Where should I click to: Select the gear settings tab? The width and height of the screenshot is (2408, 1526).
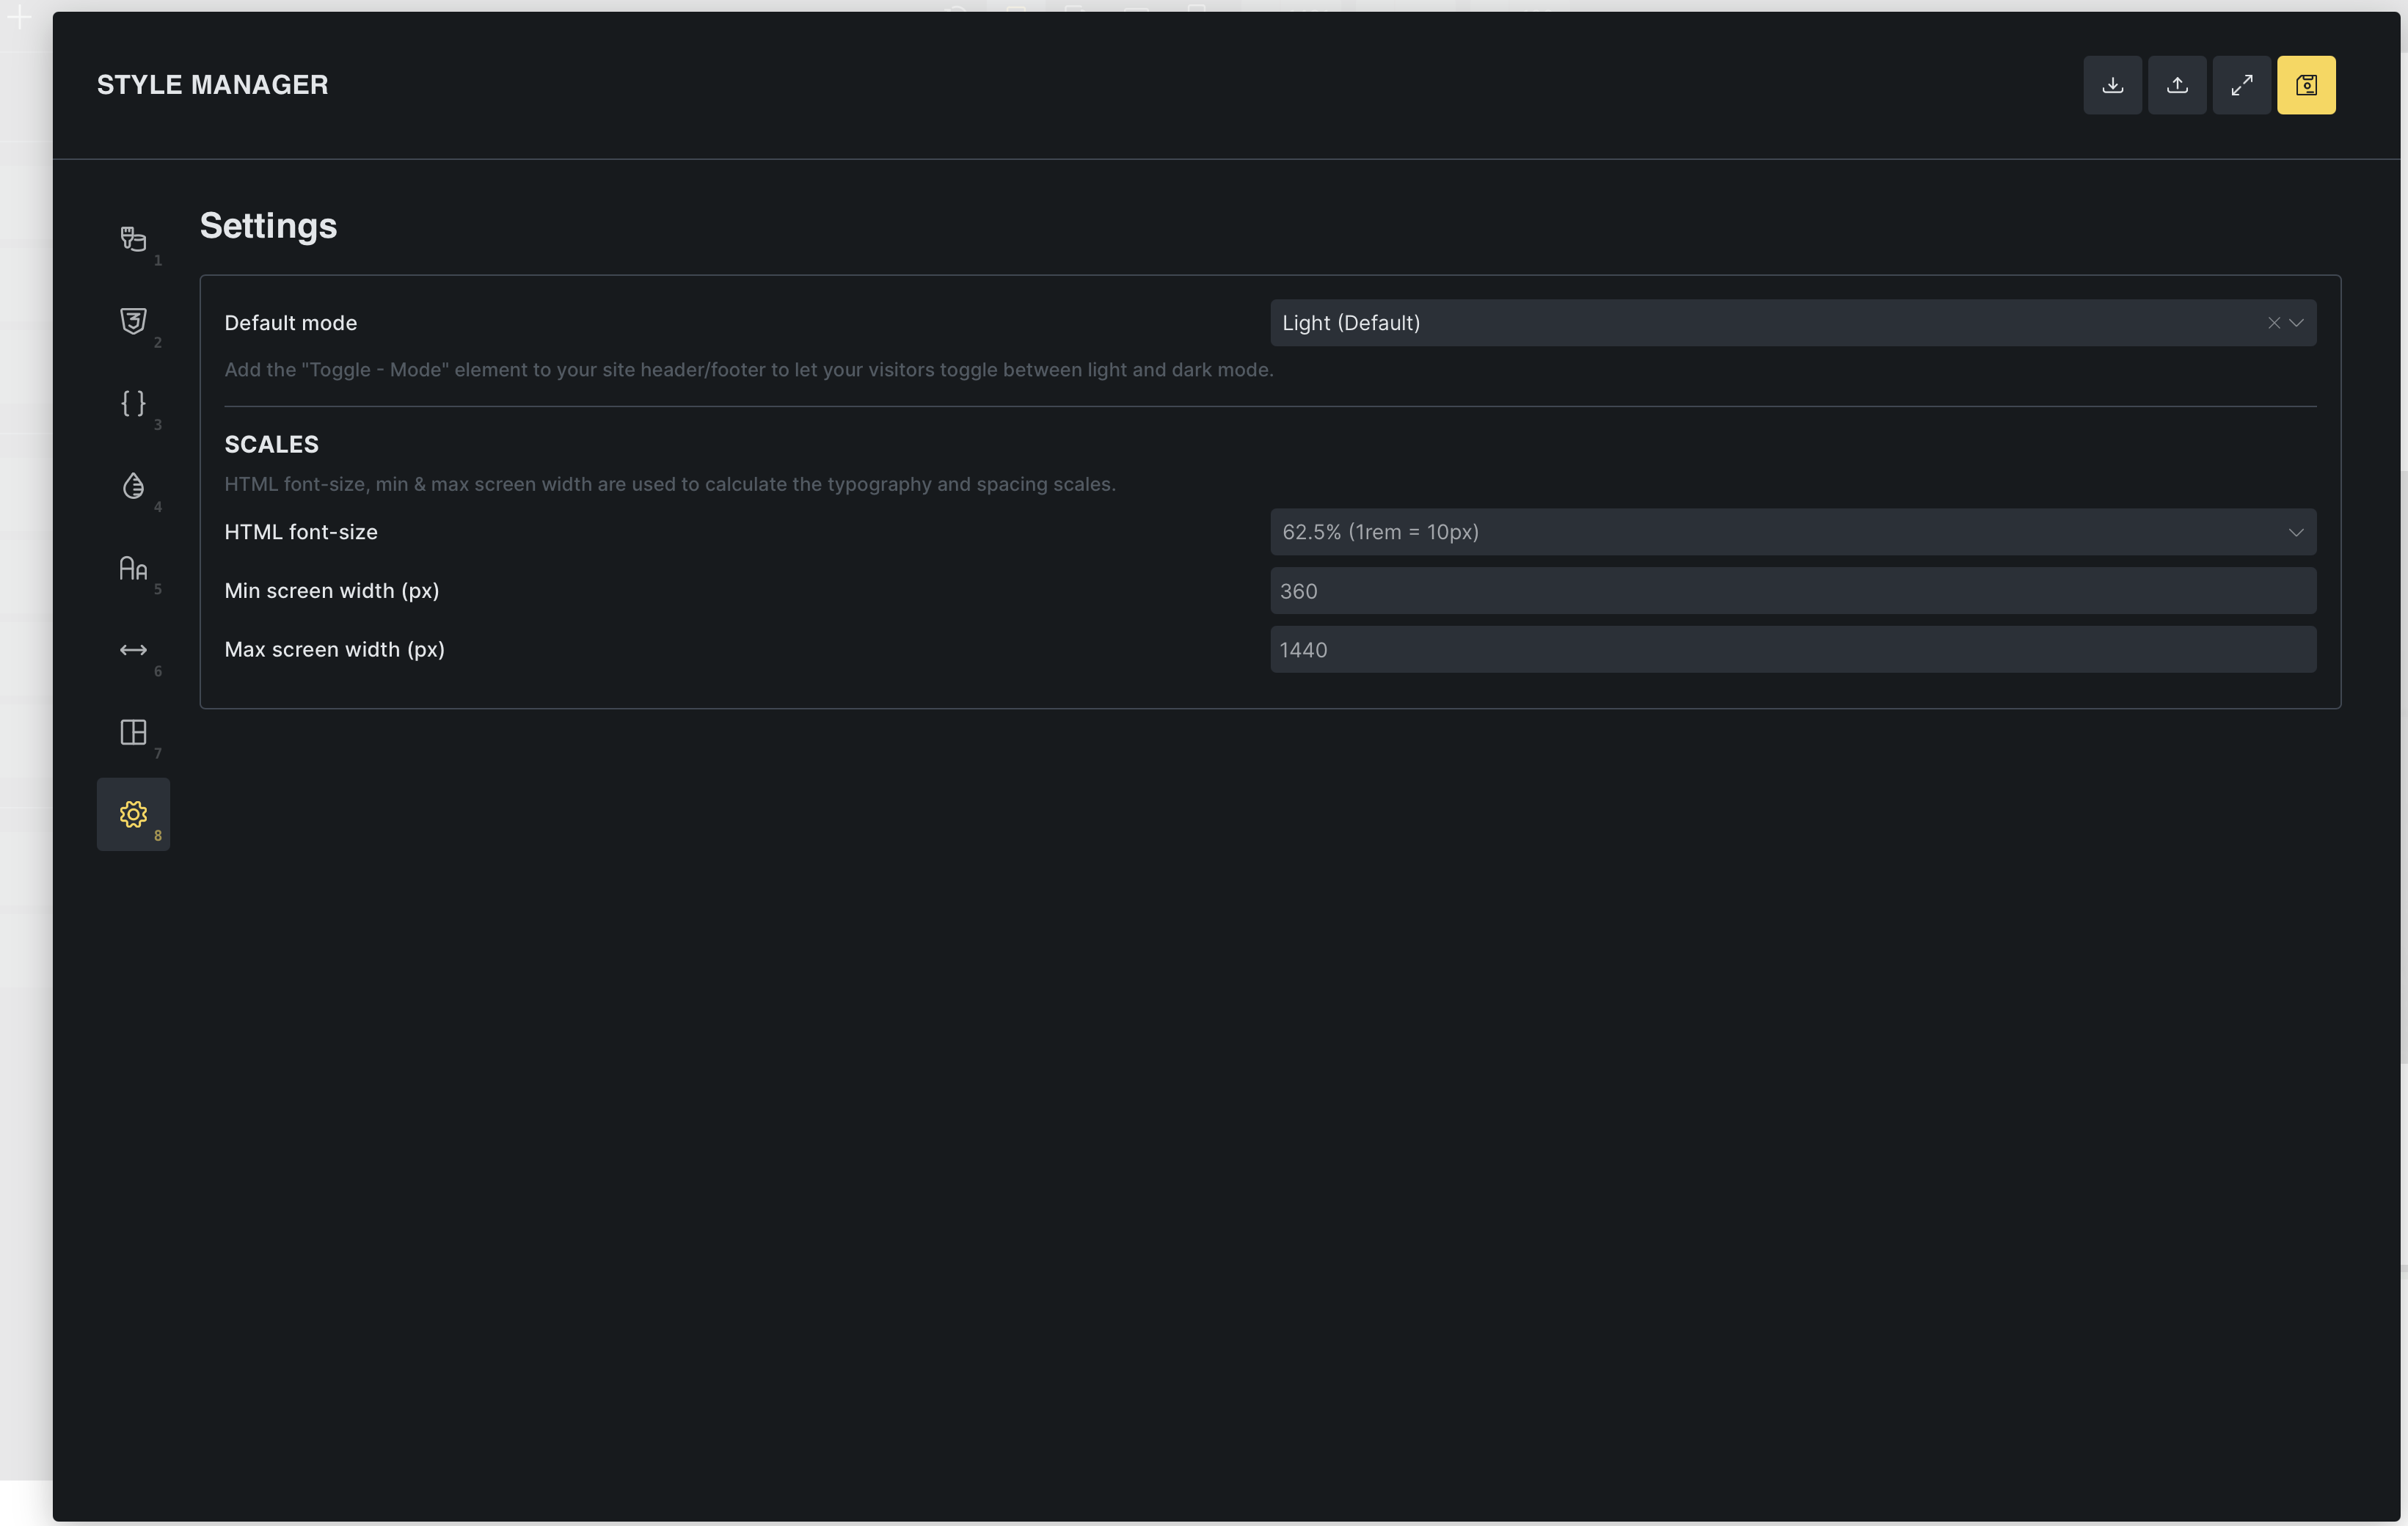133,814
